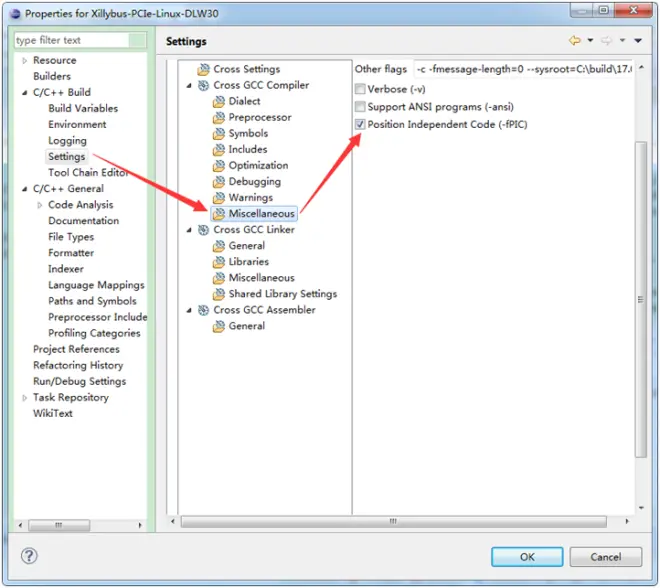This screenshot has width=660, height=588.
Task: Click the Other flags input field
Action: pos(524,69)
